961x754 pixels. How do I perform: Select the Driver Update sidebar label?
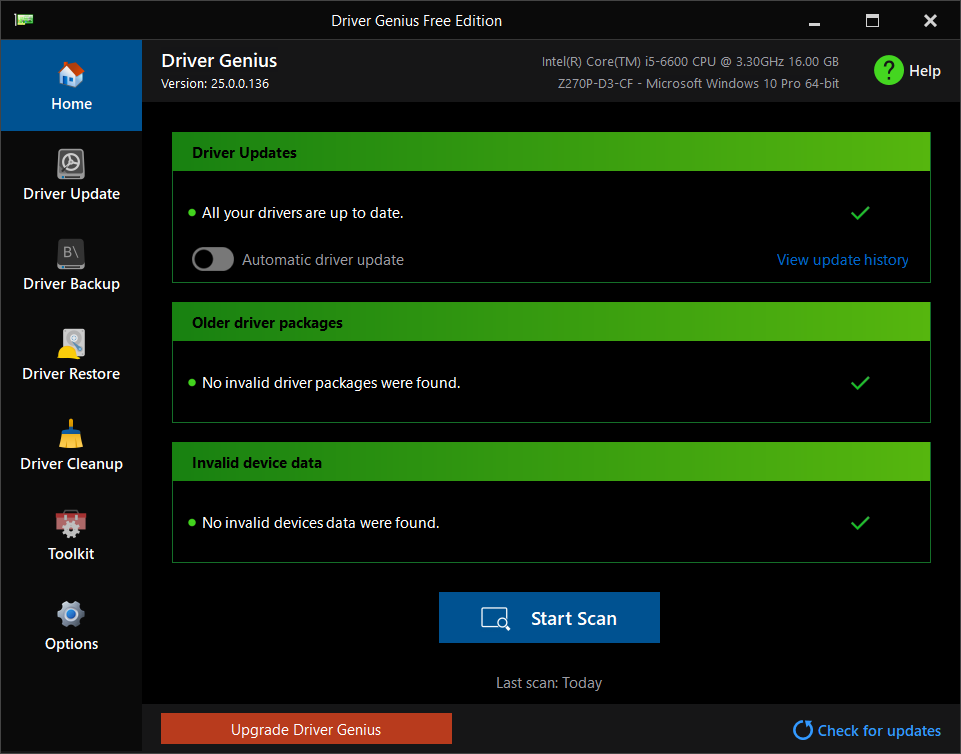point(71,194)
